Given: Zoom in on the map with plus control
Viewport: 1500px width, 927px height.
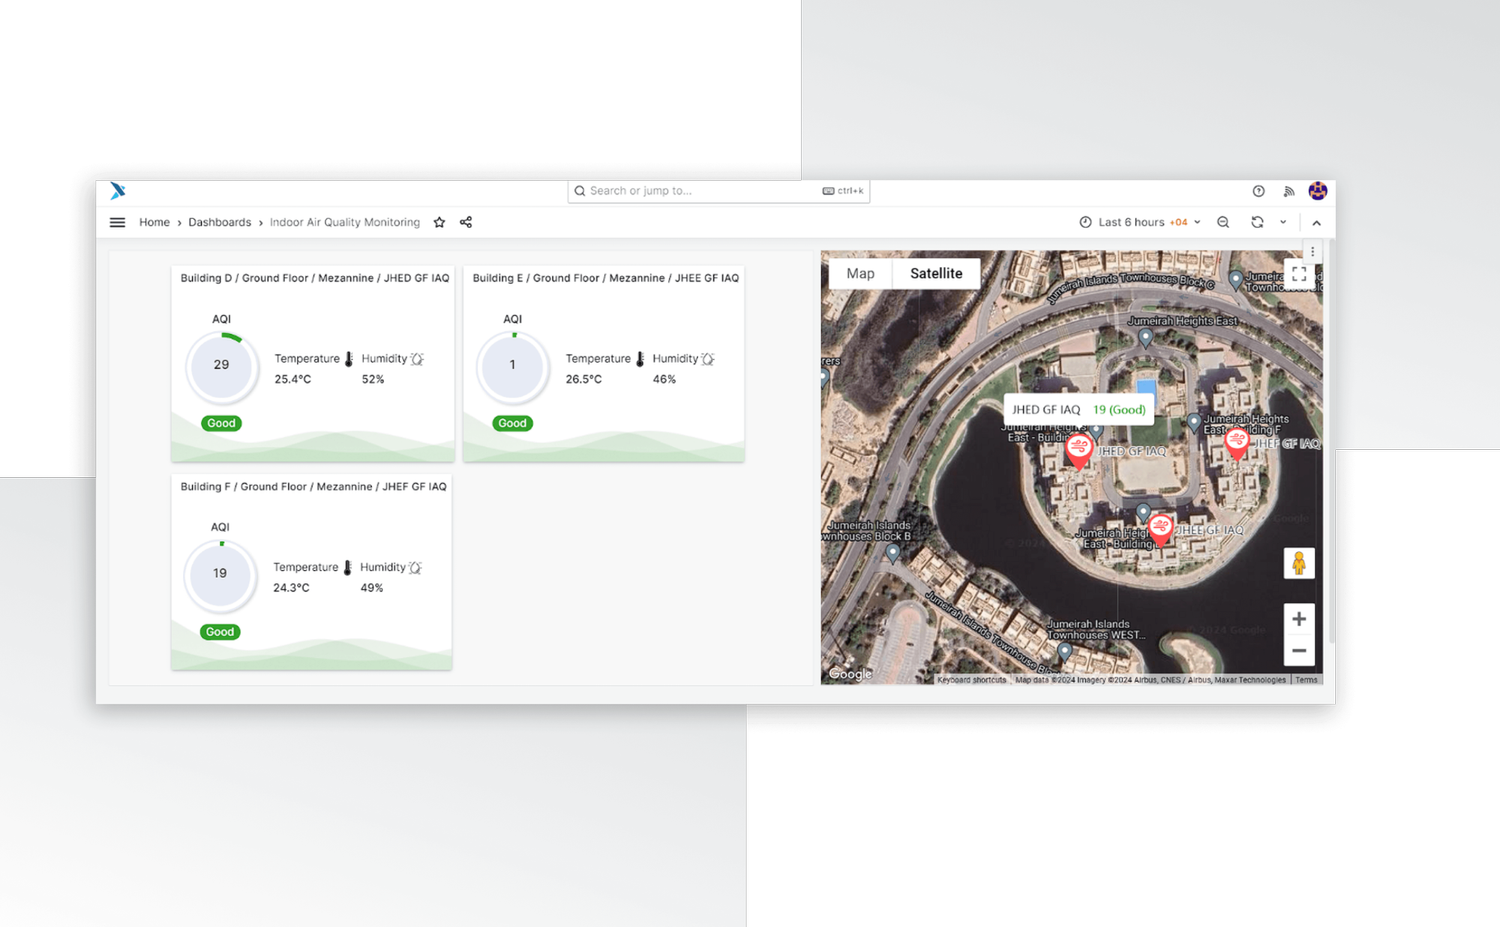Looking at the screenshot, I should (x=1298, y=619).
